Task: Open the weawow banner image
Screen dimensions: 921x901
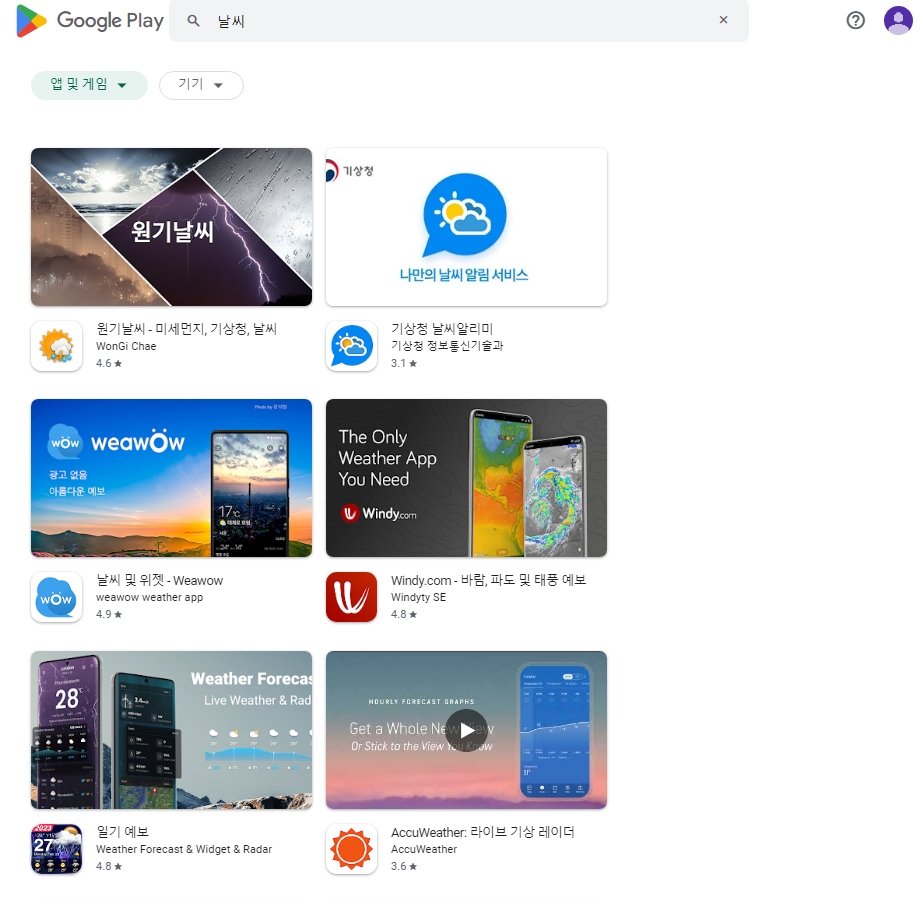Action: coord(172,478)
